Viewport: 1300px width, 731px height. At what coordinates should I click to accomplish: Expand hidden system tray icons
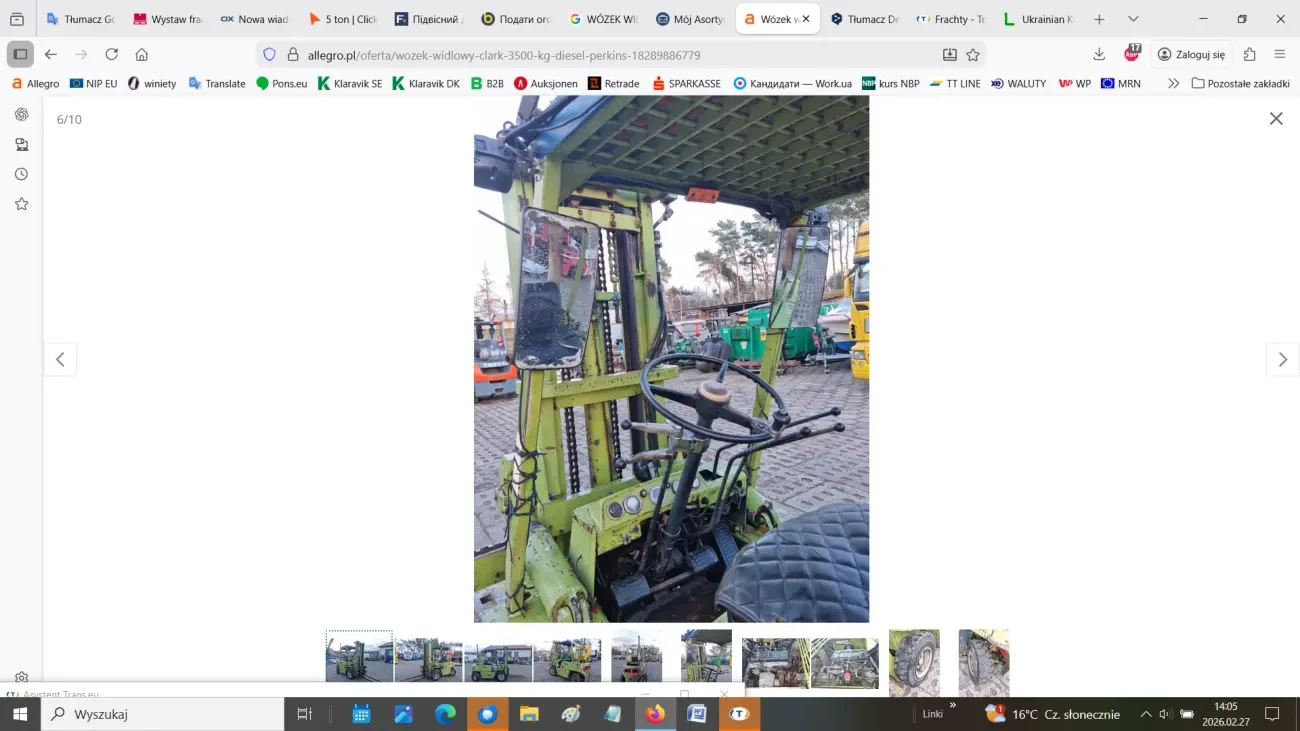[1146, 714]
